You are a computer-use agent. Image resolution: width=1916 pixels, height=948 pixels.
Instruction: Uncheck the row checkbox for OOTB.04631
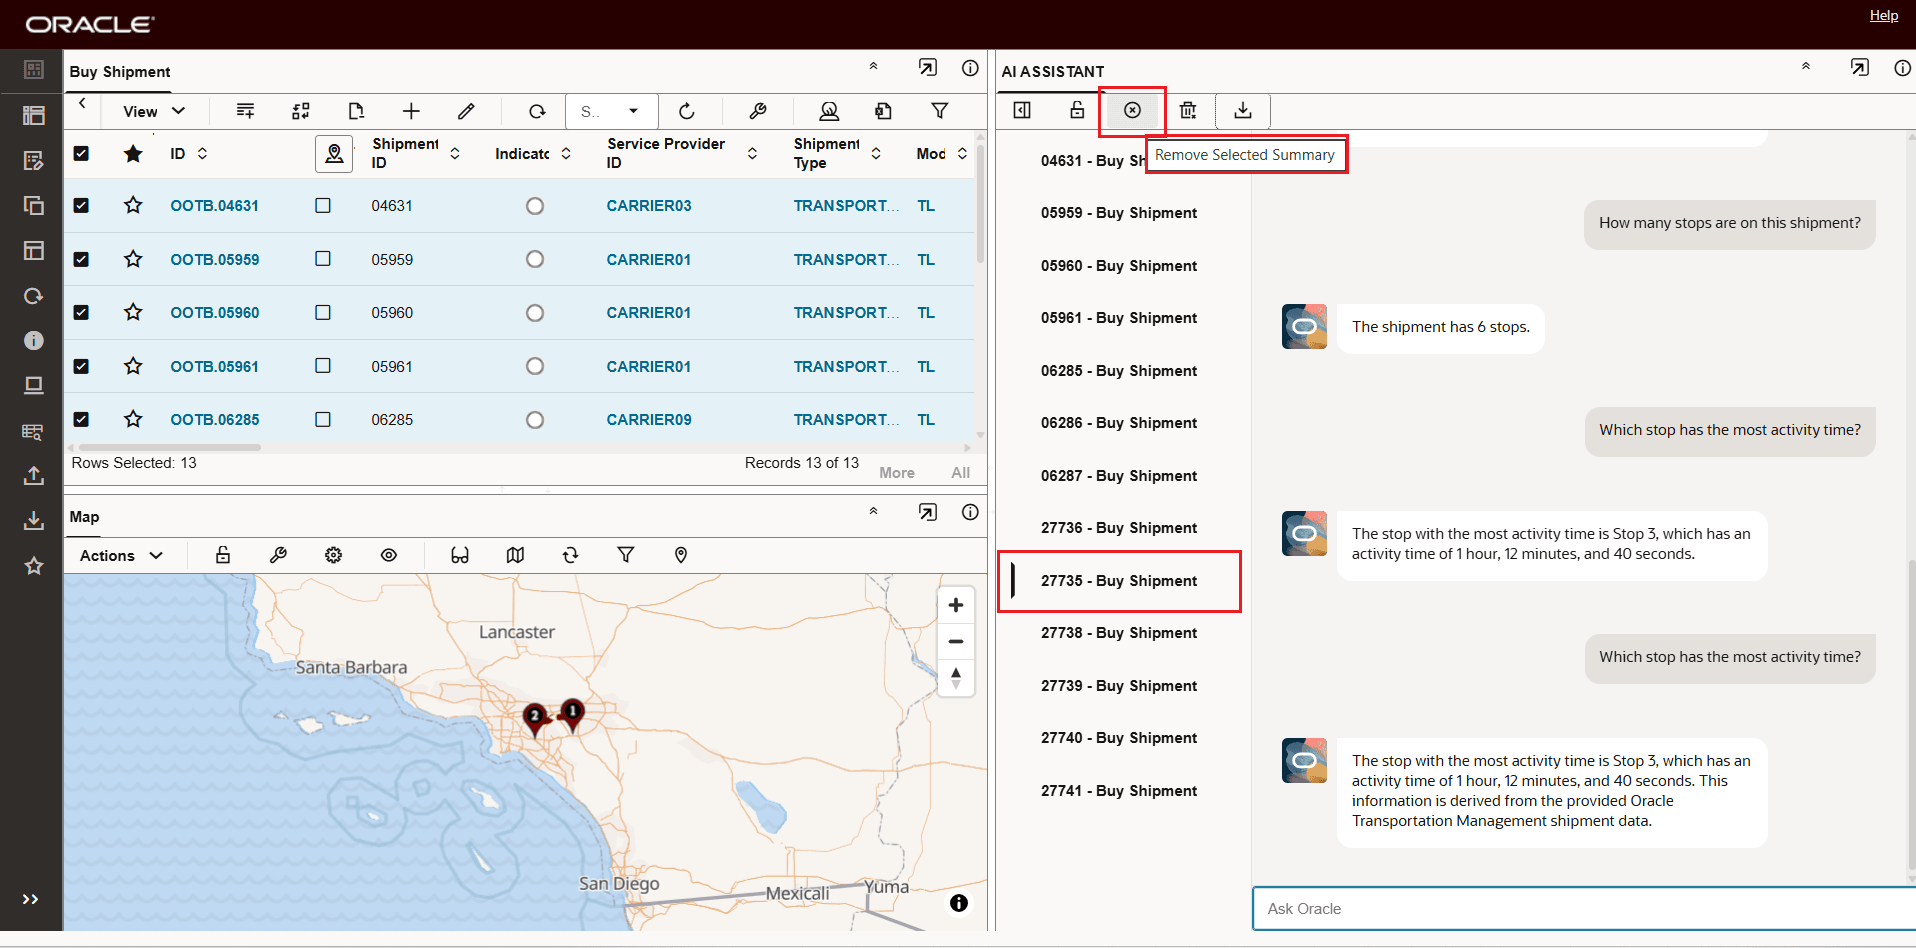pyautogui.click(x=81, y=205)
